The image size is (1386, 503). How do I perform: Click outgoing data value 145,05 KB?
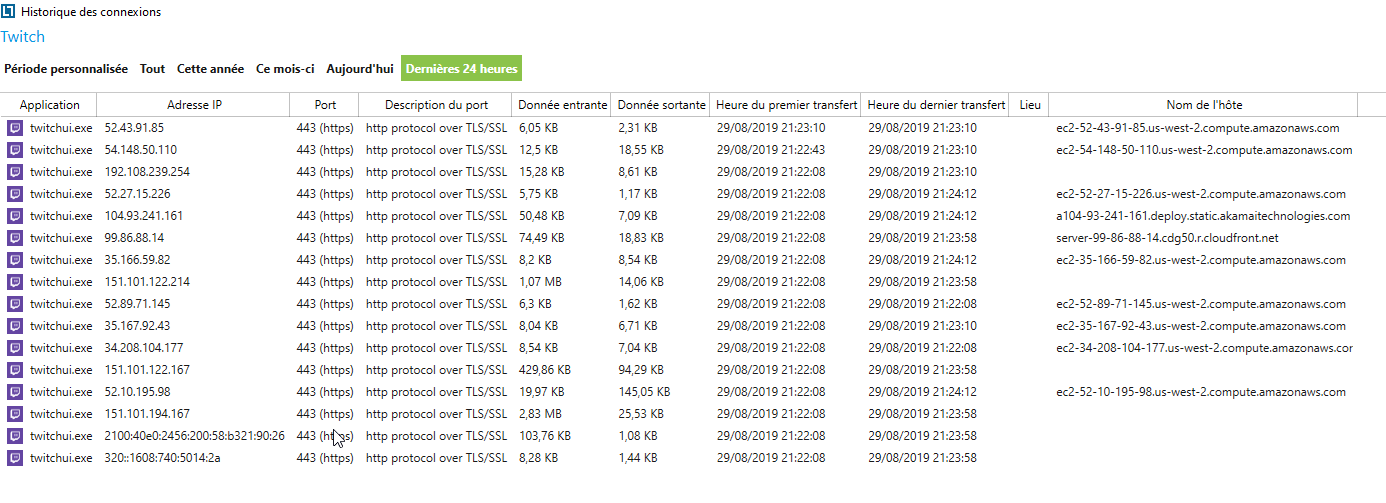[x=644, y=392]
